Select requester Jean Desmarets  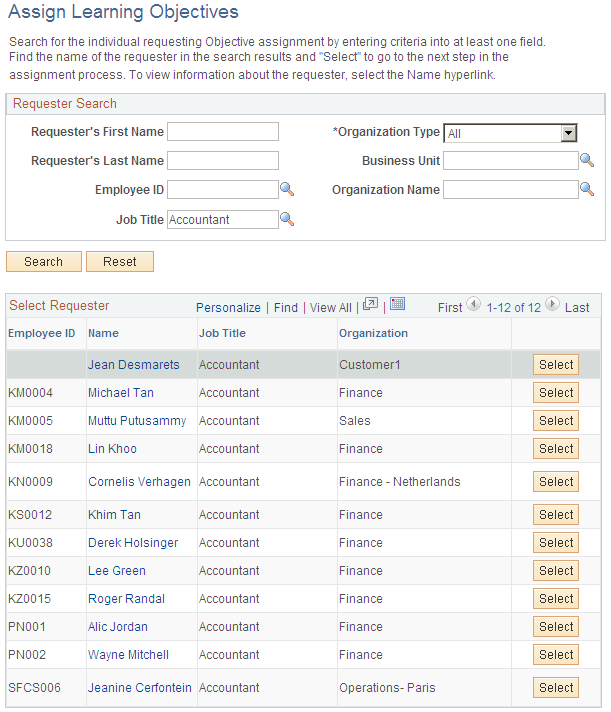pos(556,365)
